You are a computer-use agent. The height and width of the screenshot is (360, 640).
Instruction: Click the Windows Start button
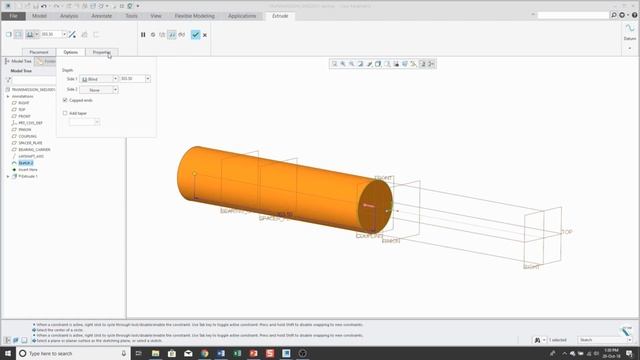[8, 353]
